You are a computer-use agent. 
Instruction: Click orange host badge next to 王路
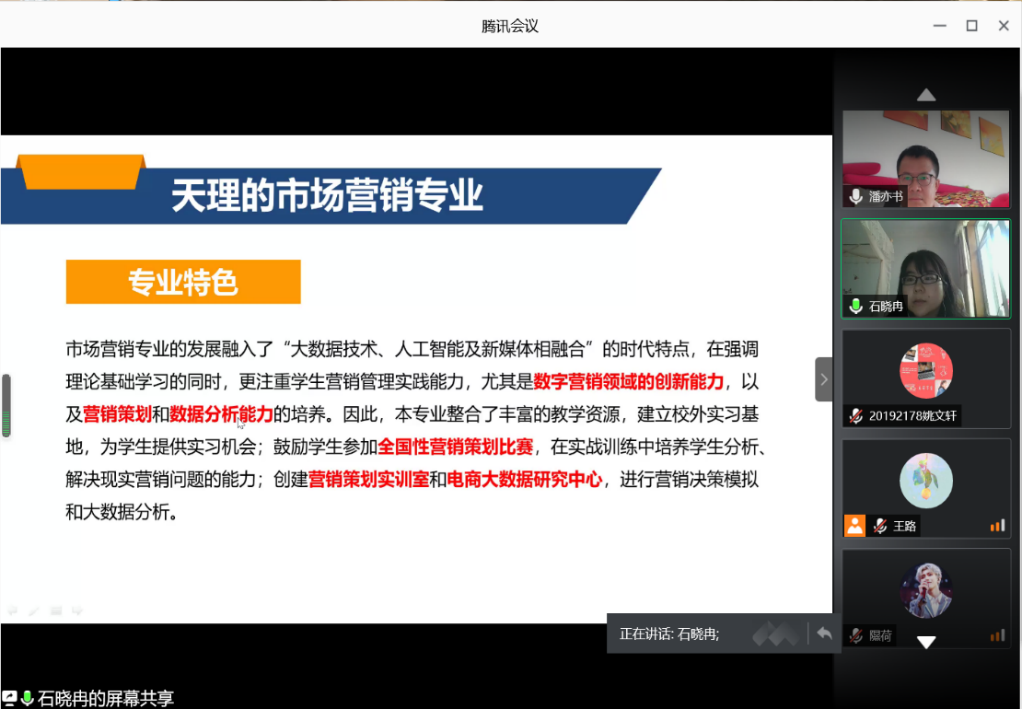click(854, 525)
